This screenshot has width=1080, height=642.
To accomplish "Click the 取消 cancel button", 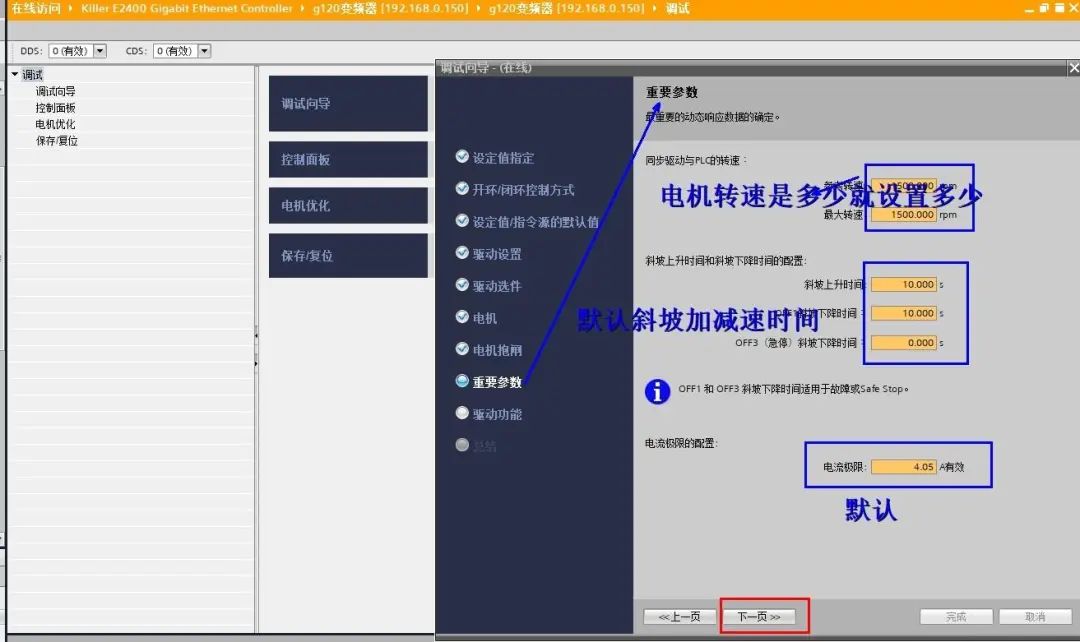I will tap(1035, 617).
